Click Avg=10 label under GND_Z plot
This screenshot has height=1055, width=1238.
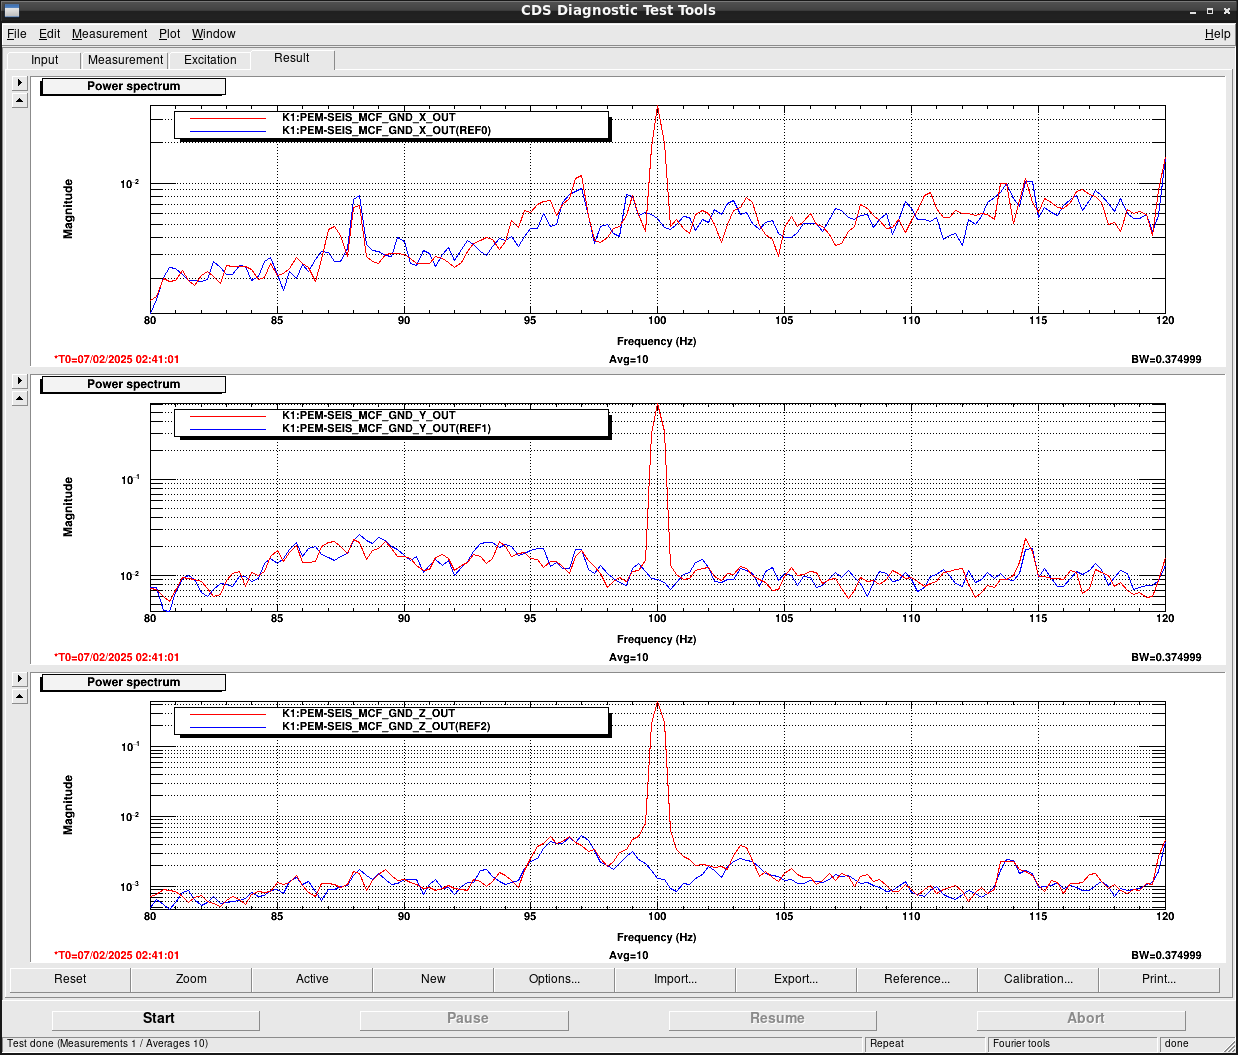(629, 955)
